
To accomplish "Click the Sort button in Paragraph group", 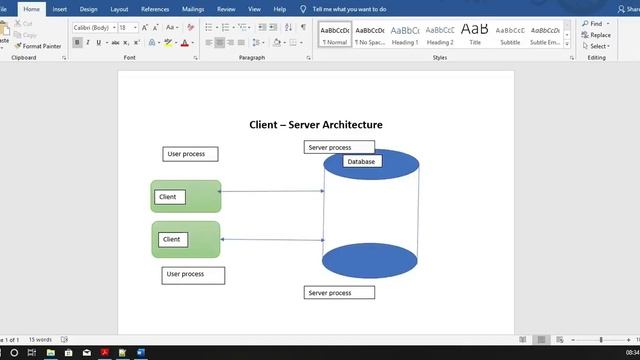I will (x=289, y=27).
